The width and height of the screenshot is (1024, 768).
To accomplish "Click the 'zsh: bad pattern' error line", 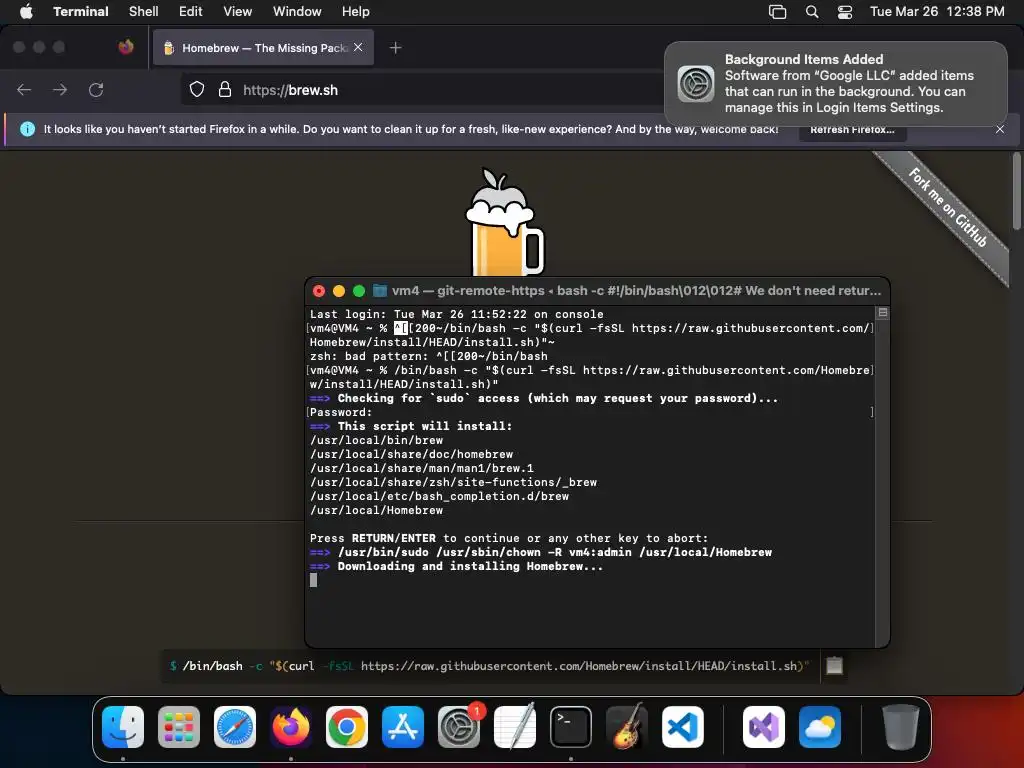I will tap(428, 356).
